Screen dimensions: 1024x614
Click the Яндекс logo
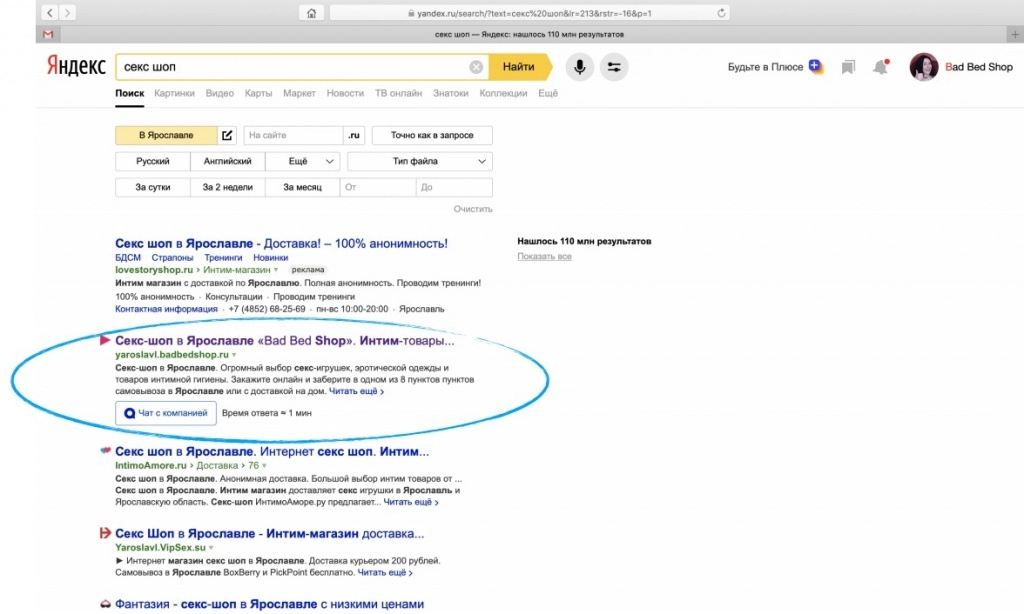pos(76,66)
